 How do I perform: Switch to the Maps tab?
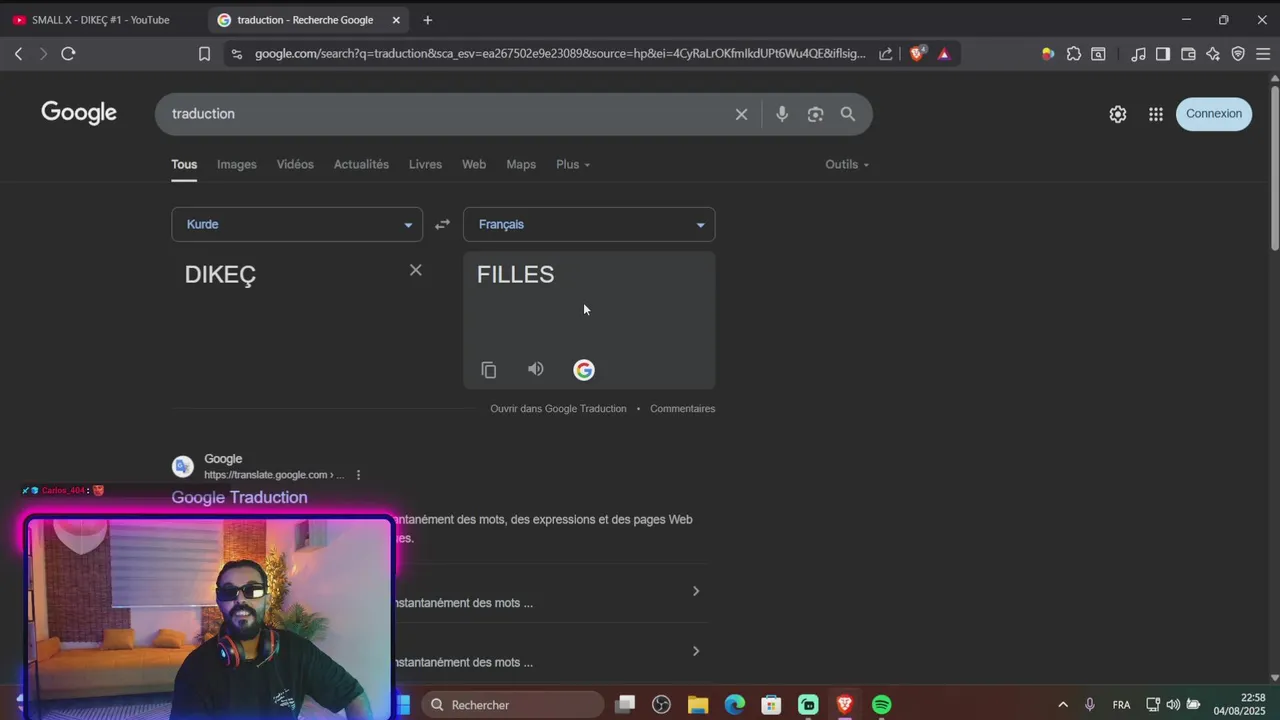coord(521,164)
